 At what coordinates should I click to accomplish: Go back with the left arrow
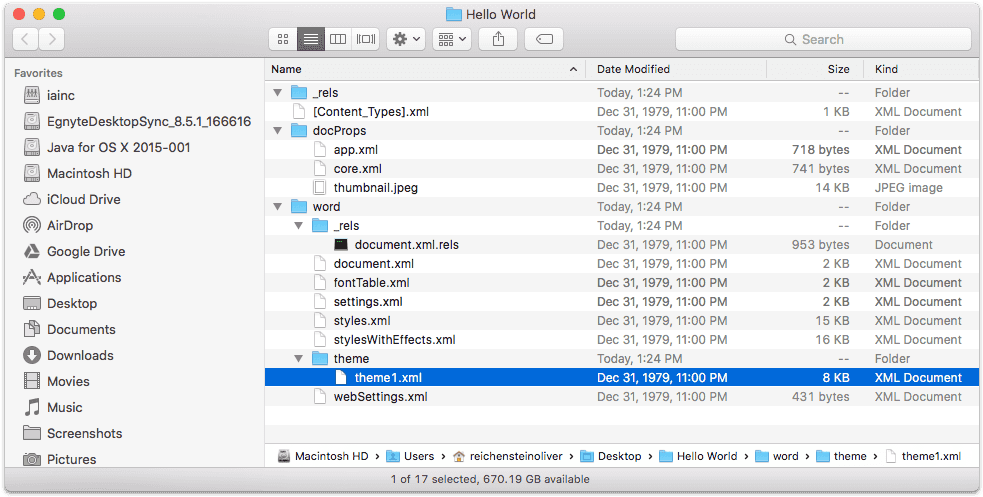coord(25,39)
